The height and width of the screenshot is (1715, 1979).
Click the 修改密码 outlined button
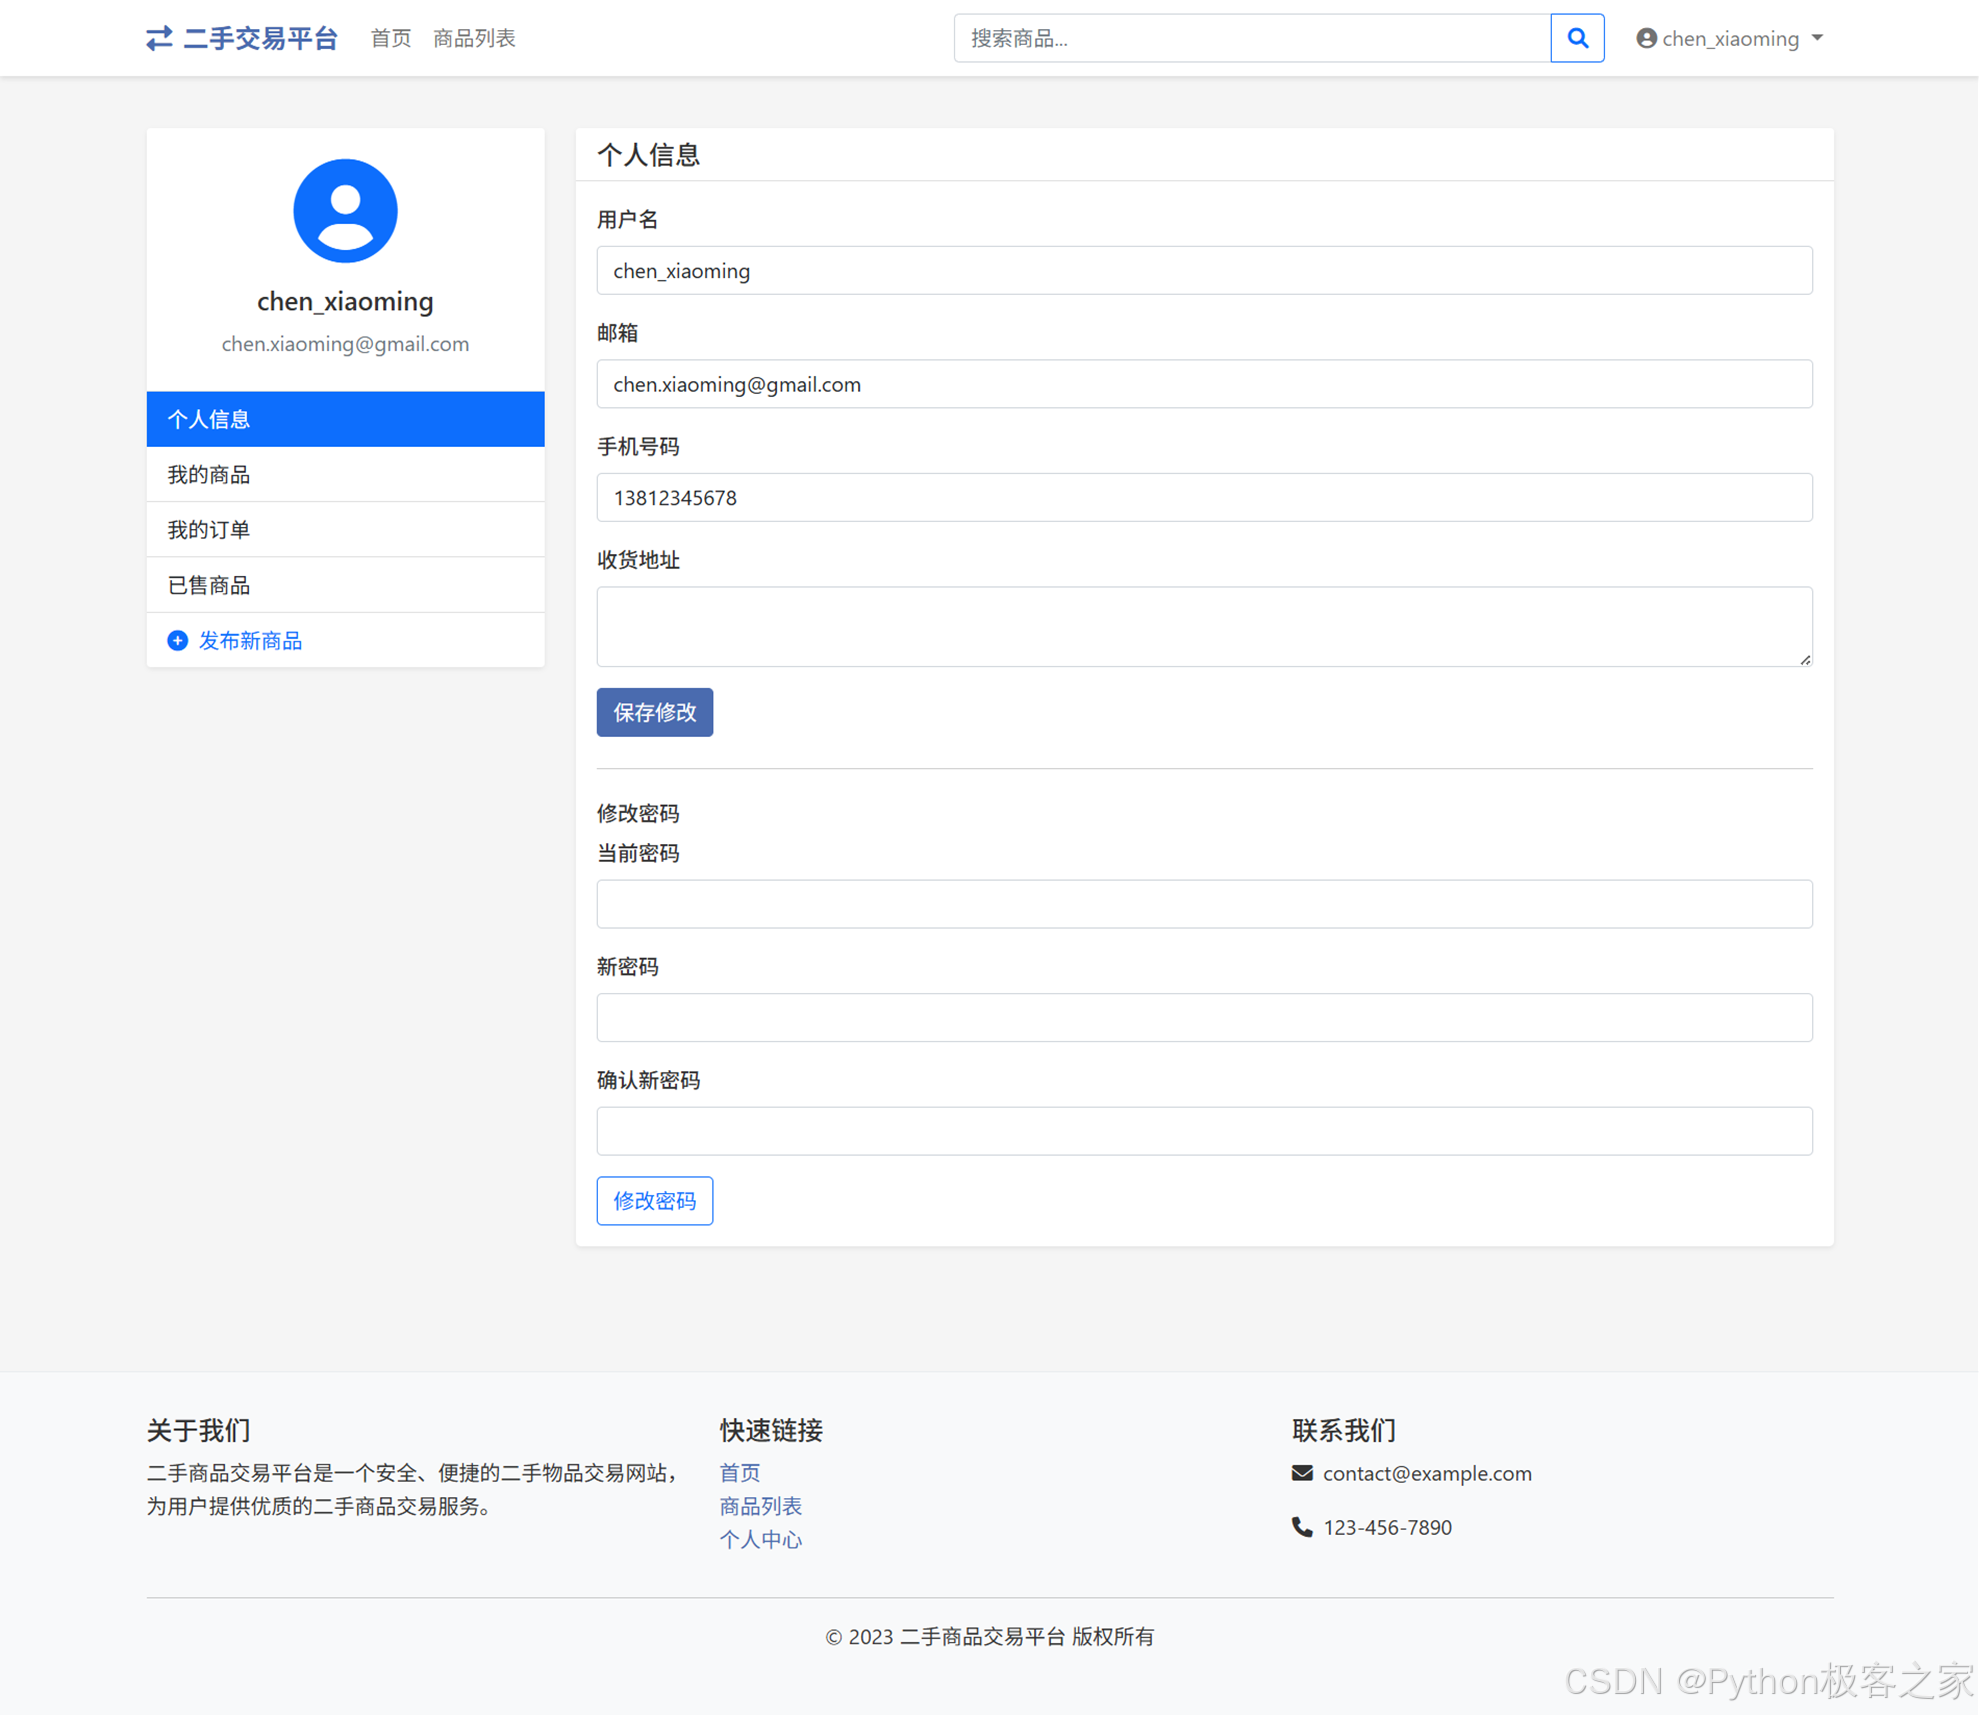(654, 1200)
